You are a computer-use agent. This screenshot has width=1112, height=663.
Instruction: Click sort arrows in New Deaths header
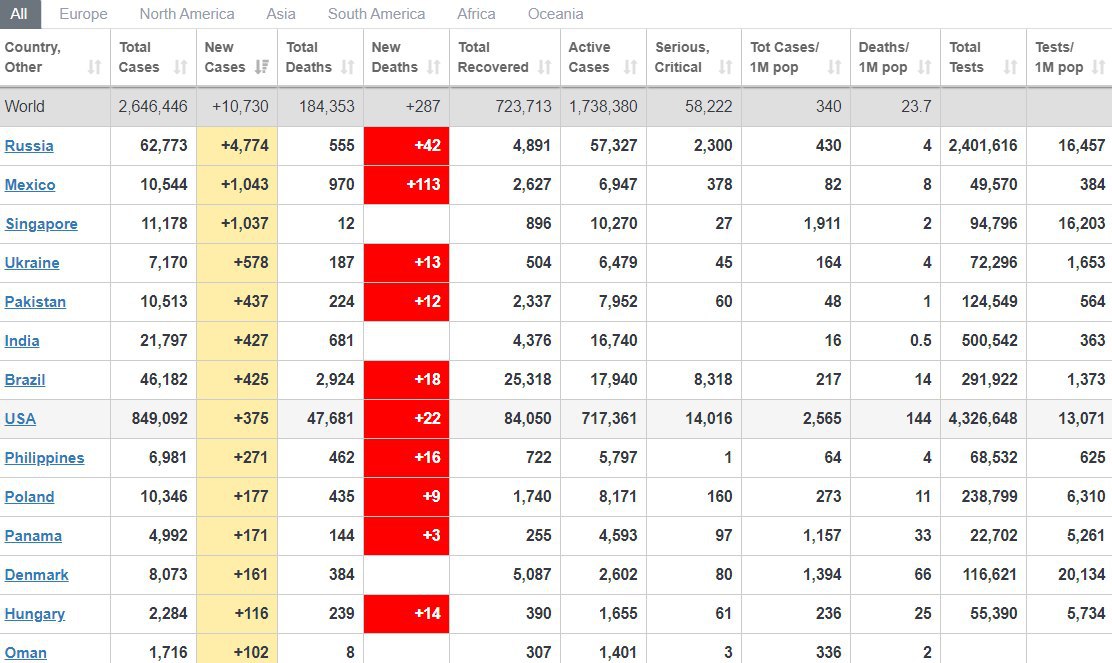click(434, 67)
